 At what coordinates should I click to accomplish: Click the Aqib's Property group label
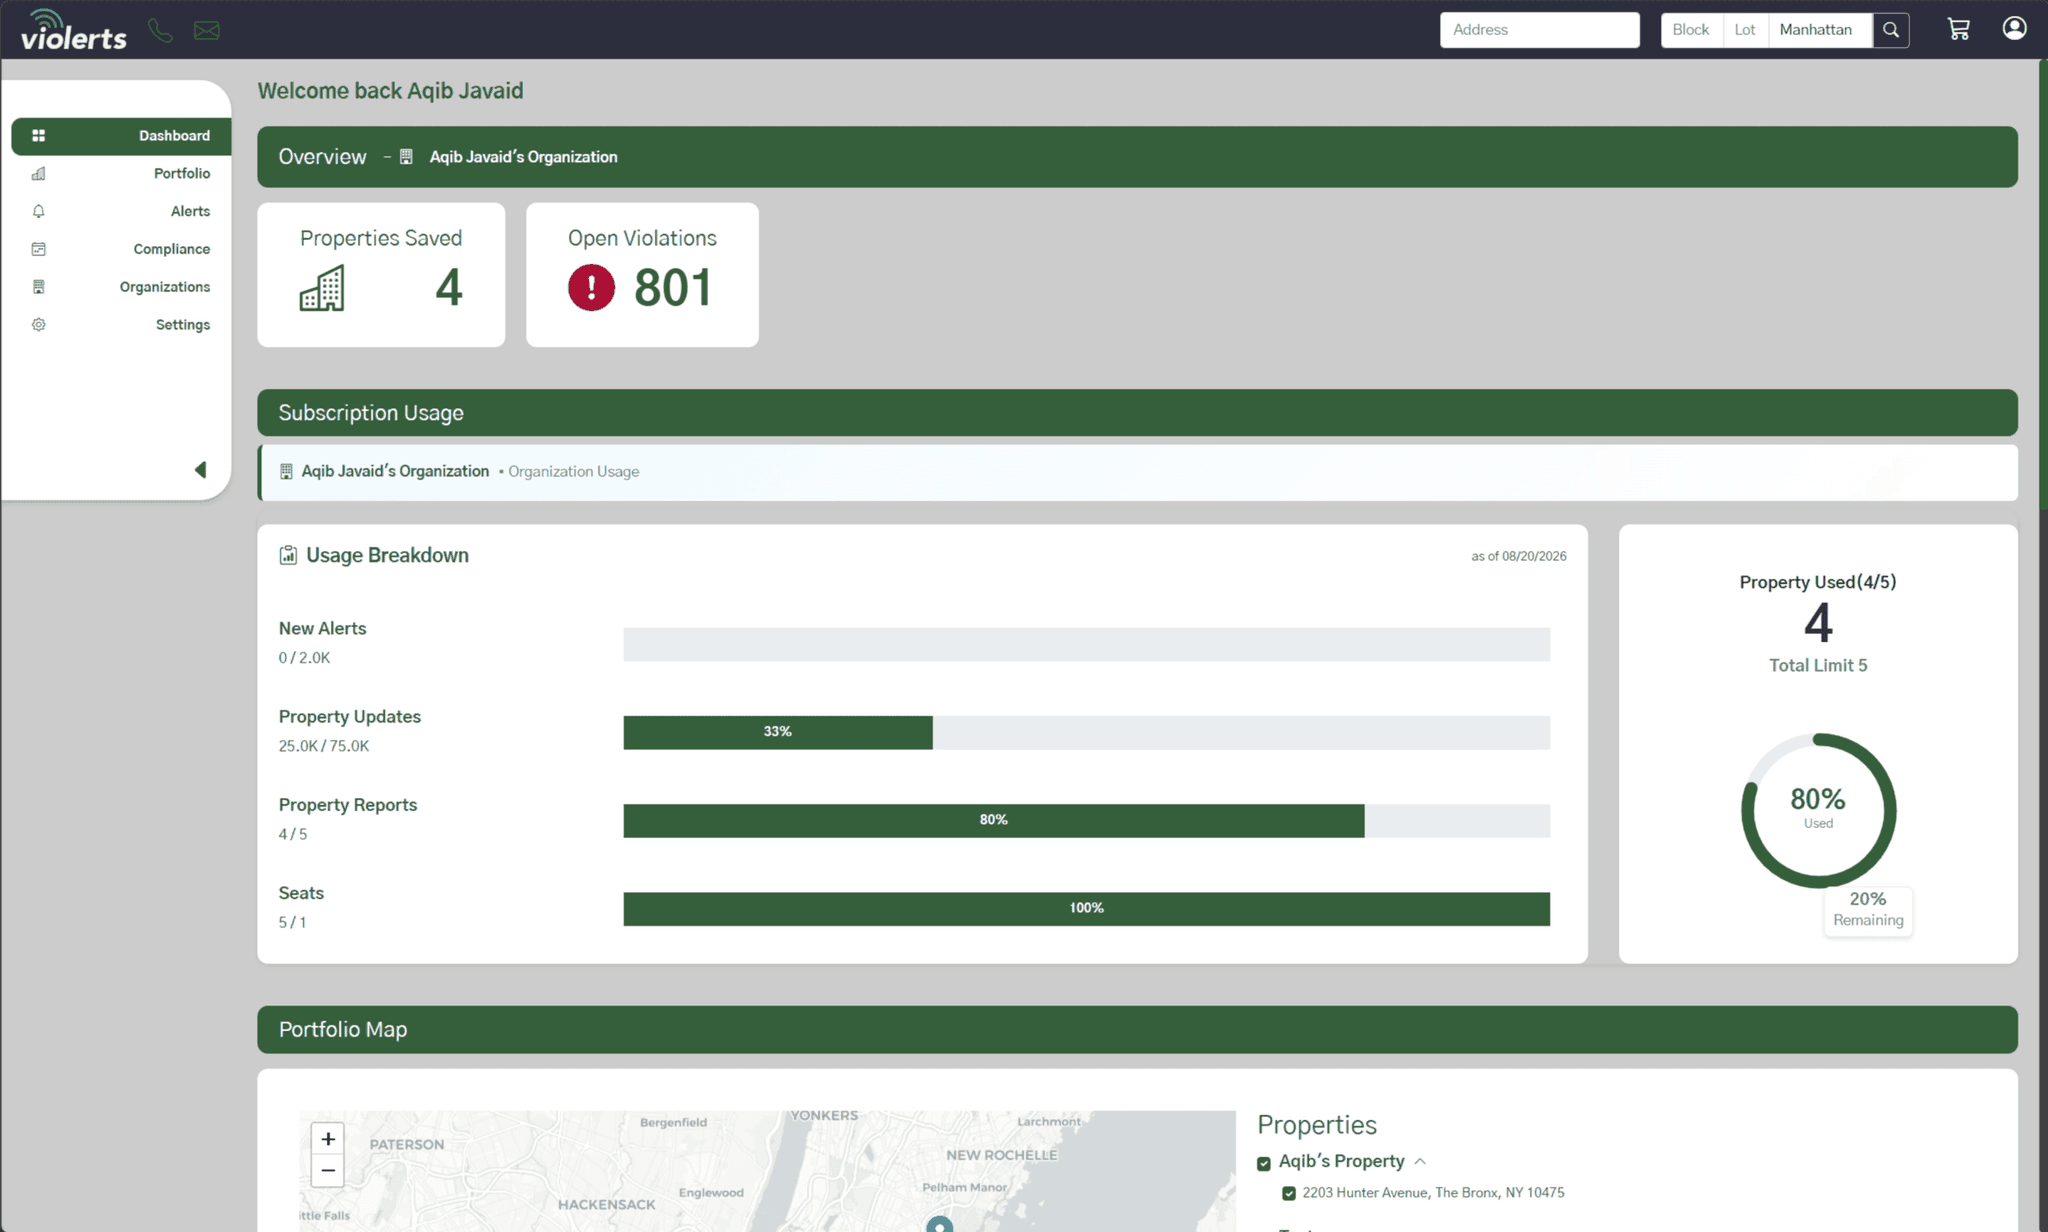coord(1341,1161)
